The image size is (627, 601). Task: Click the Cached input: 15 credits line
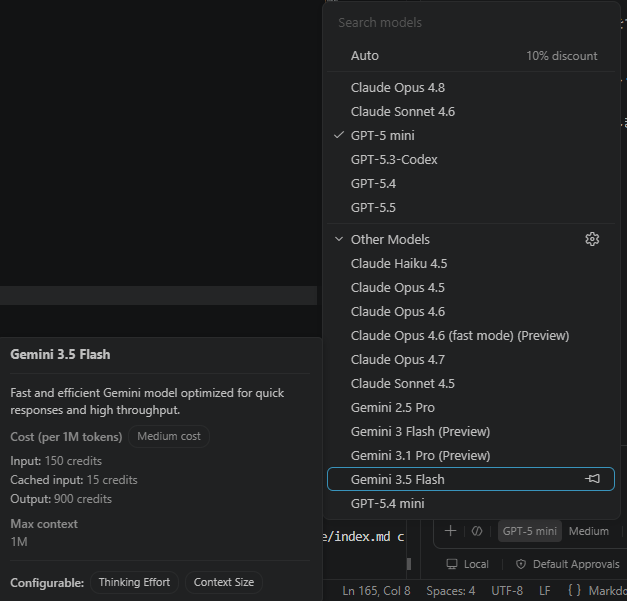click(x=74, y=480)
